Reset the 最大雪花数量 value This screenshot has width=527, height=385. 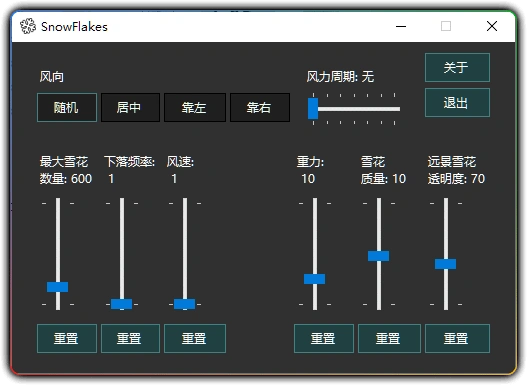coord(67,338)
